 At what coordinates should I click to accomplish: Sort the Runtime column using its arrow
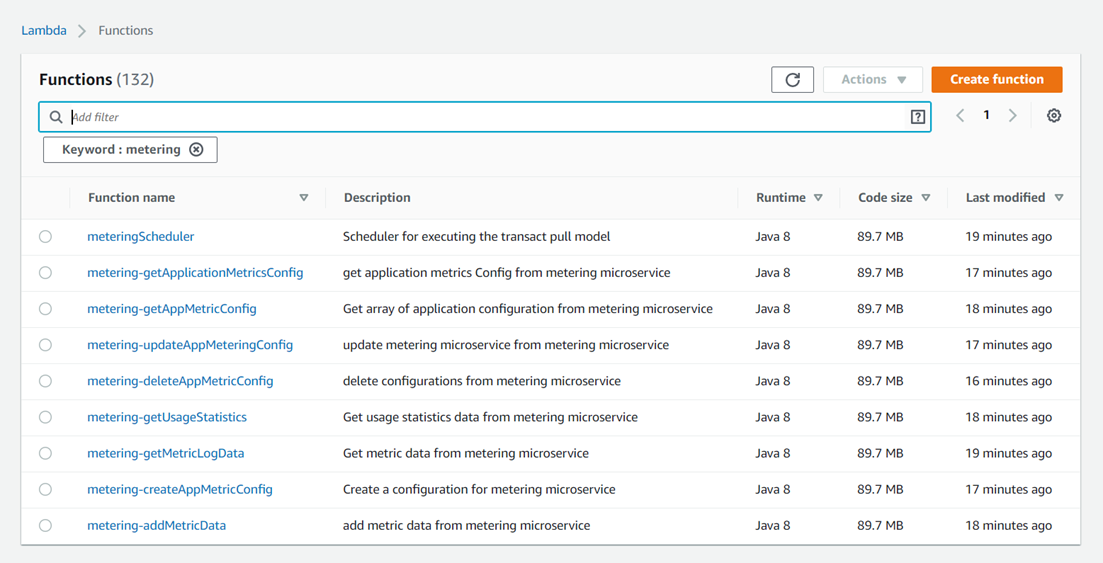(818, 198)
